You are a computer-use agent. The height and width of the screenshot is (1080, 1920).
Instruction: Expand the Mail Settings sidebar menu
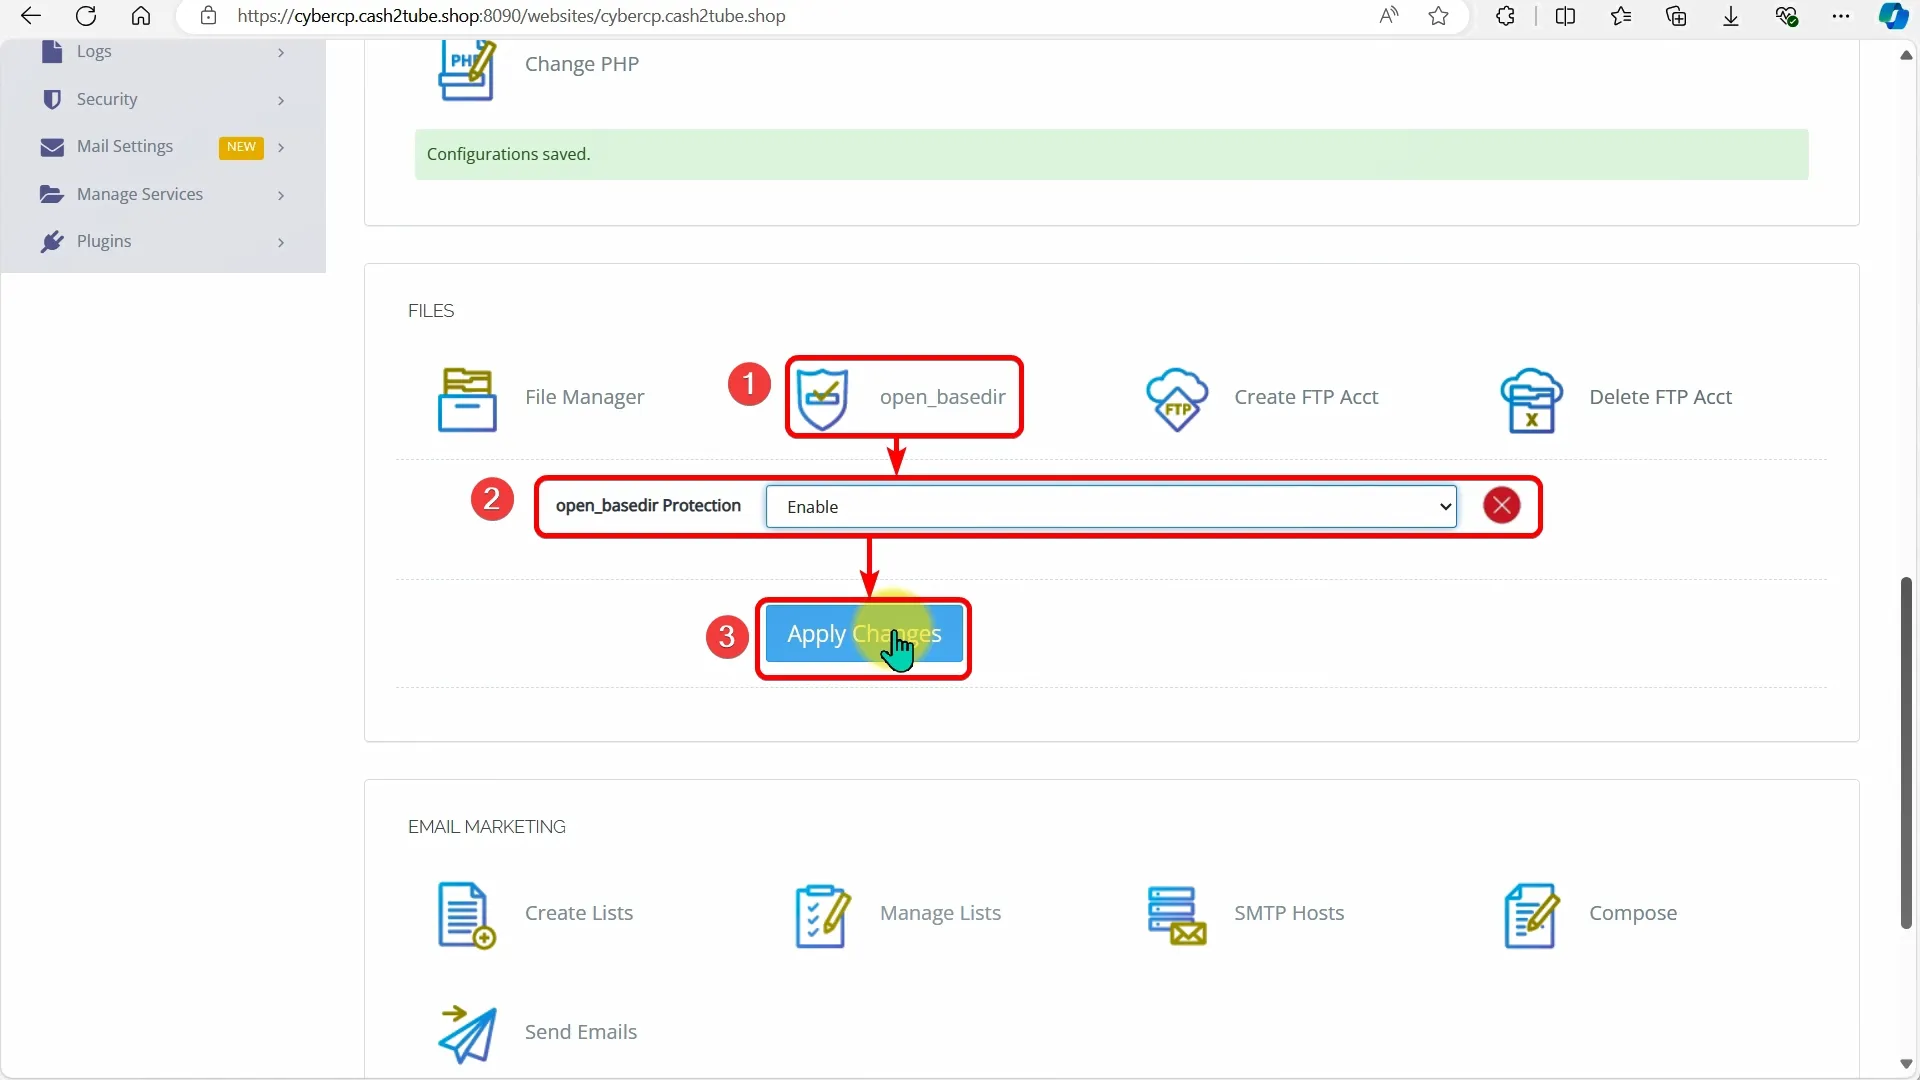(163, 147)
